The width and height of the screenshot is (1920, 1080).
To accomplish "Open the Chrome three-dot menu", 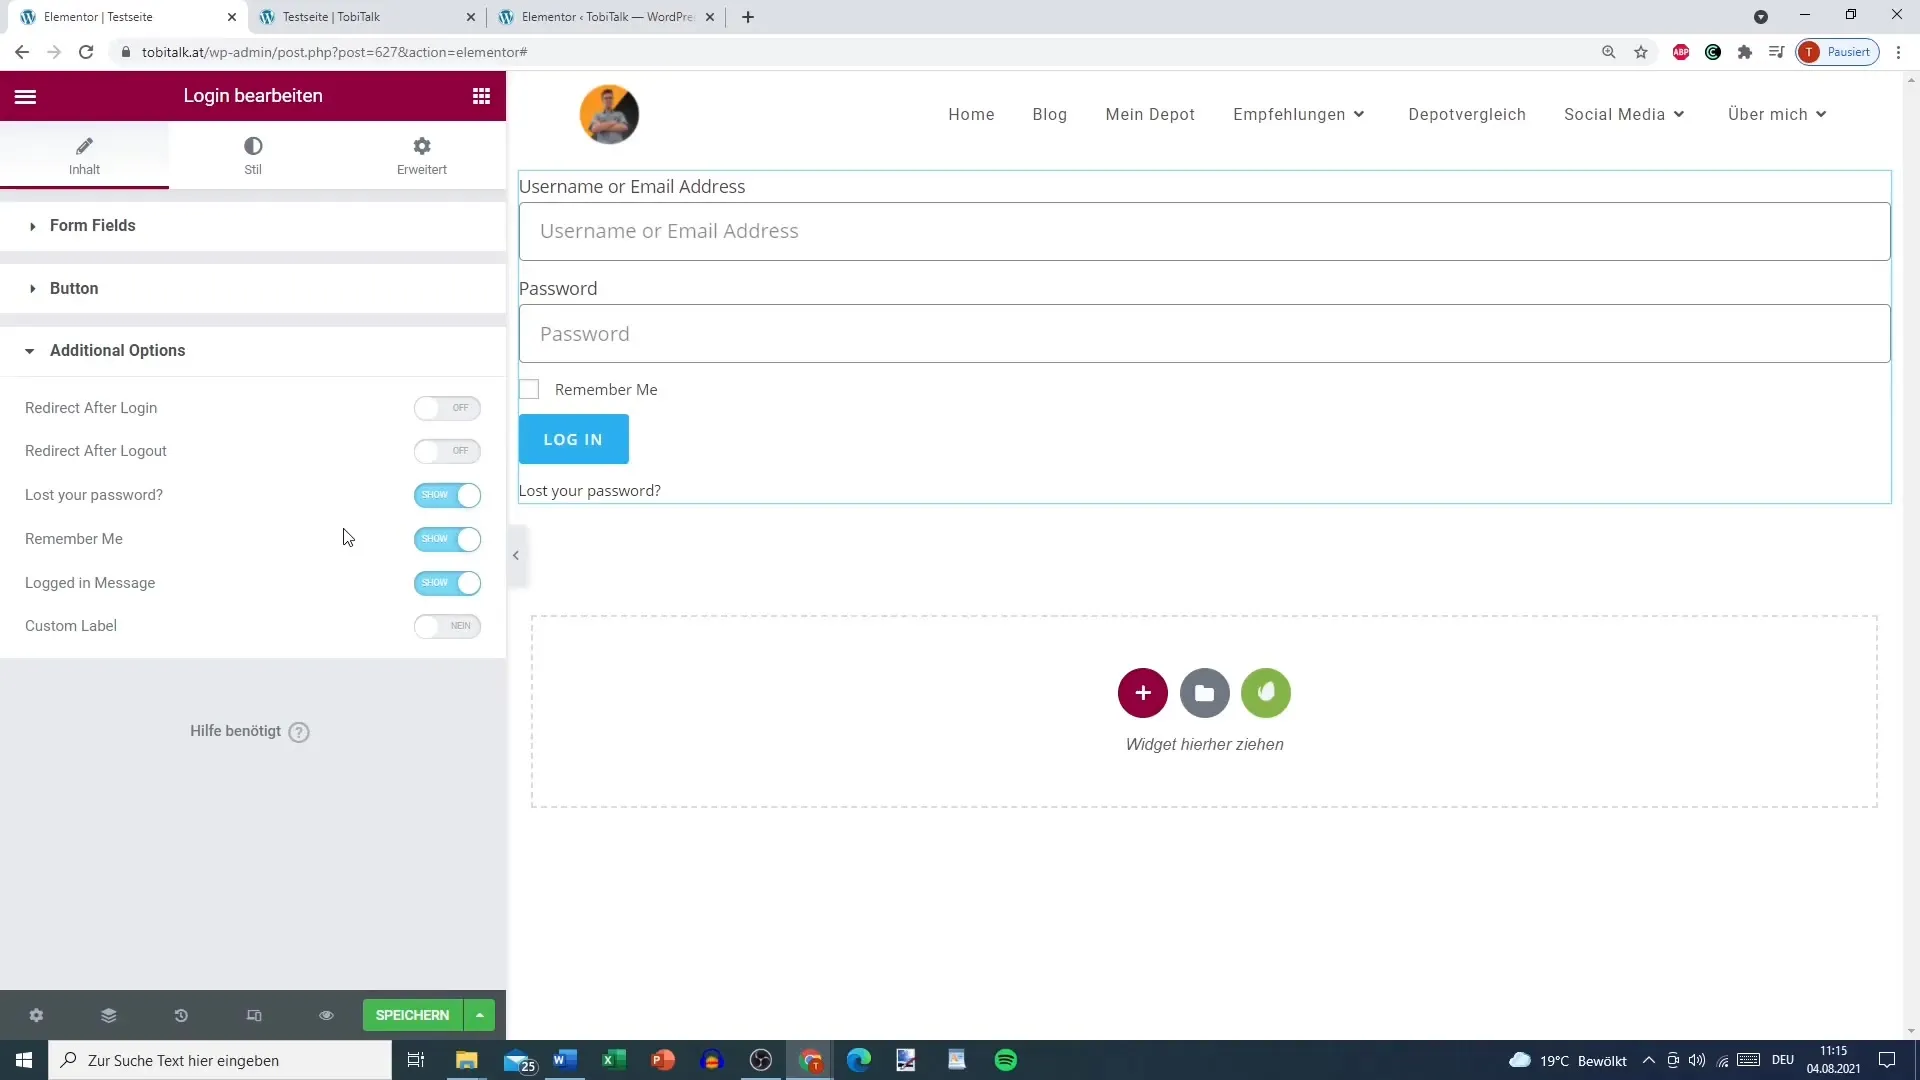I will (x=1899, y=52).
